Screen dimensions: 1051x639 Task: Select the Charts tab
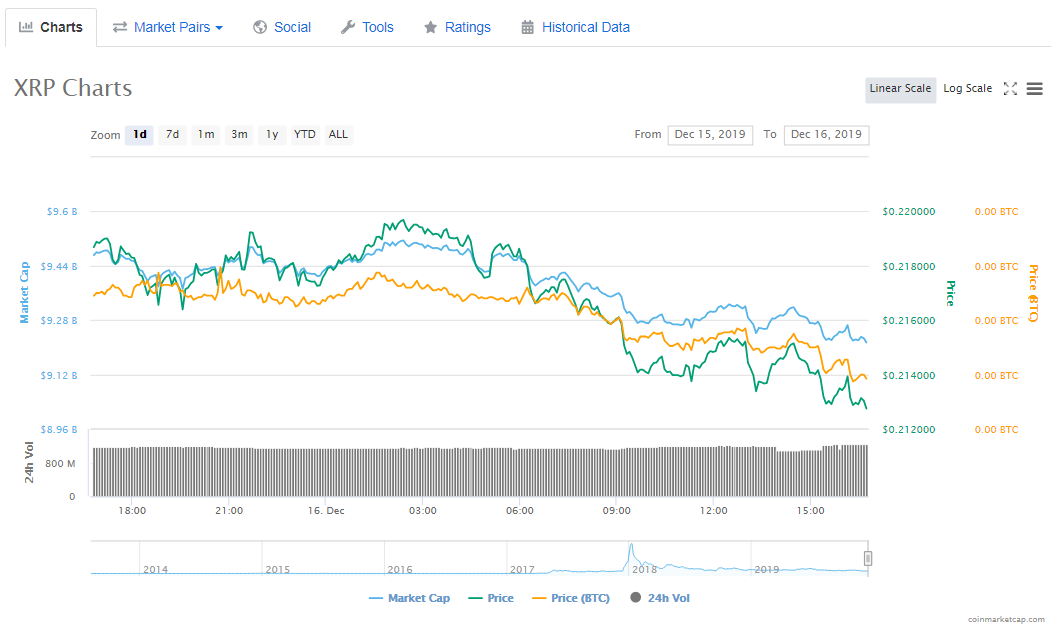51,27
